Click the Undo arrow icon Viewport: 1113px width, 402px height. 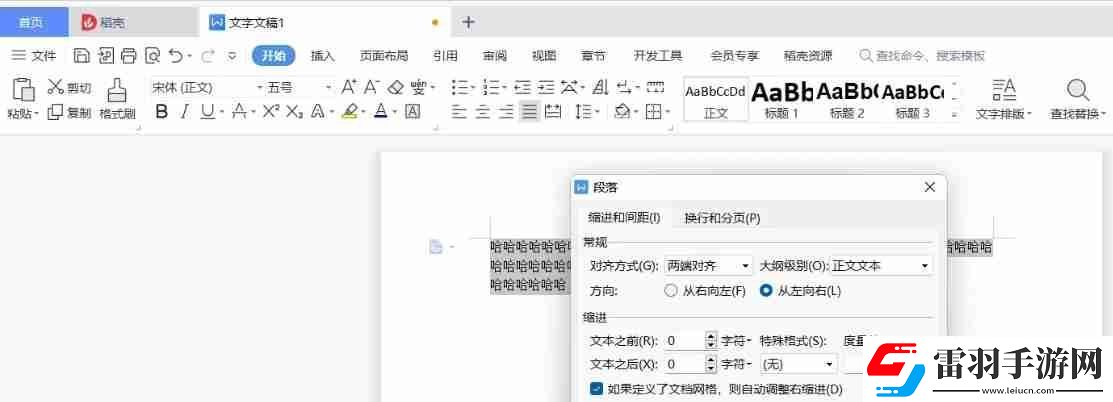(175, 56)
